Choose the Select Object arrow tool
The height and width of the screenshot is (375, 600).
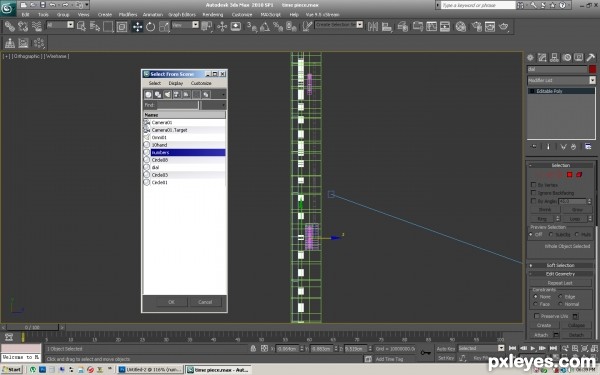81,26
